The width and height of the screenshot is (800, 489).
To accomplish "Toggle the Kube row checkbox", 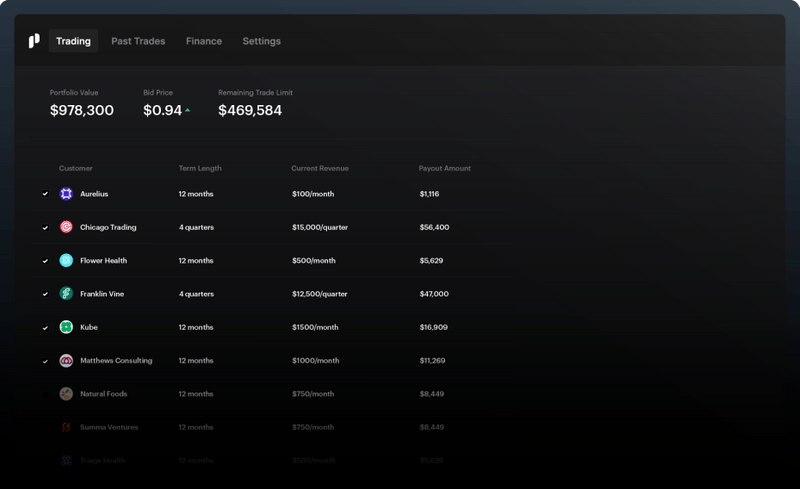I will click(x=45, y=328).
